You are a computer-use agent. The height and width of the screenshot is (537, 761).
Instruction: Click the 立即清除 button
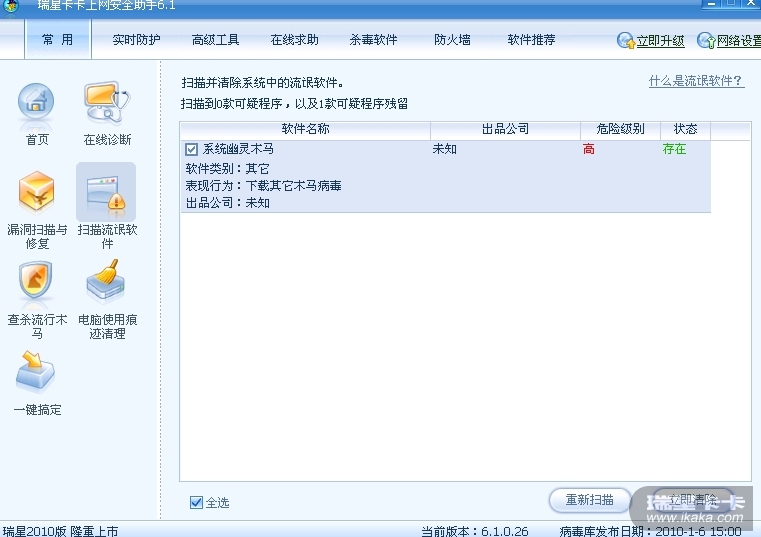tap(693, 500)
